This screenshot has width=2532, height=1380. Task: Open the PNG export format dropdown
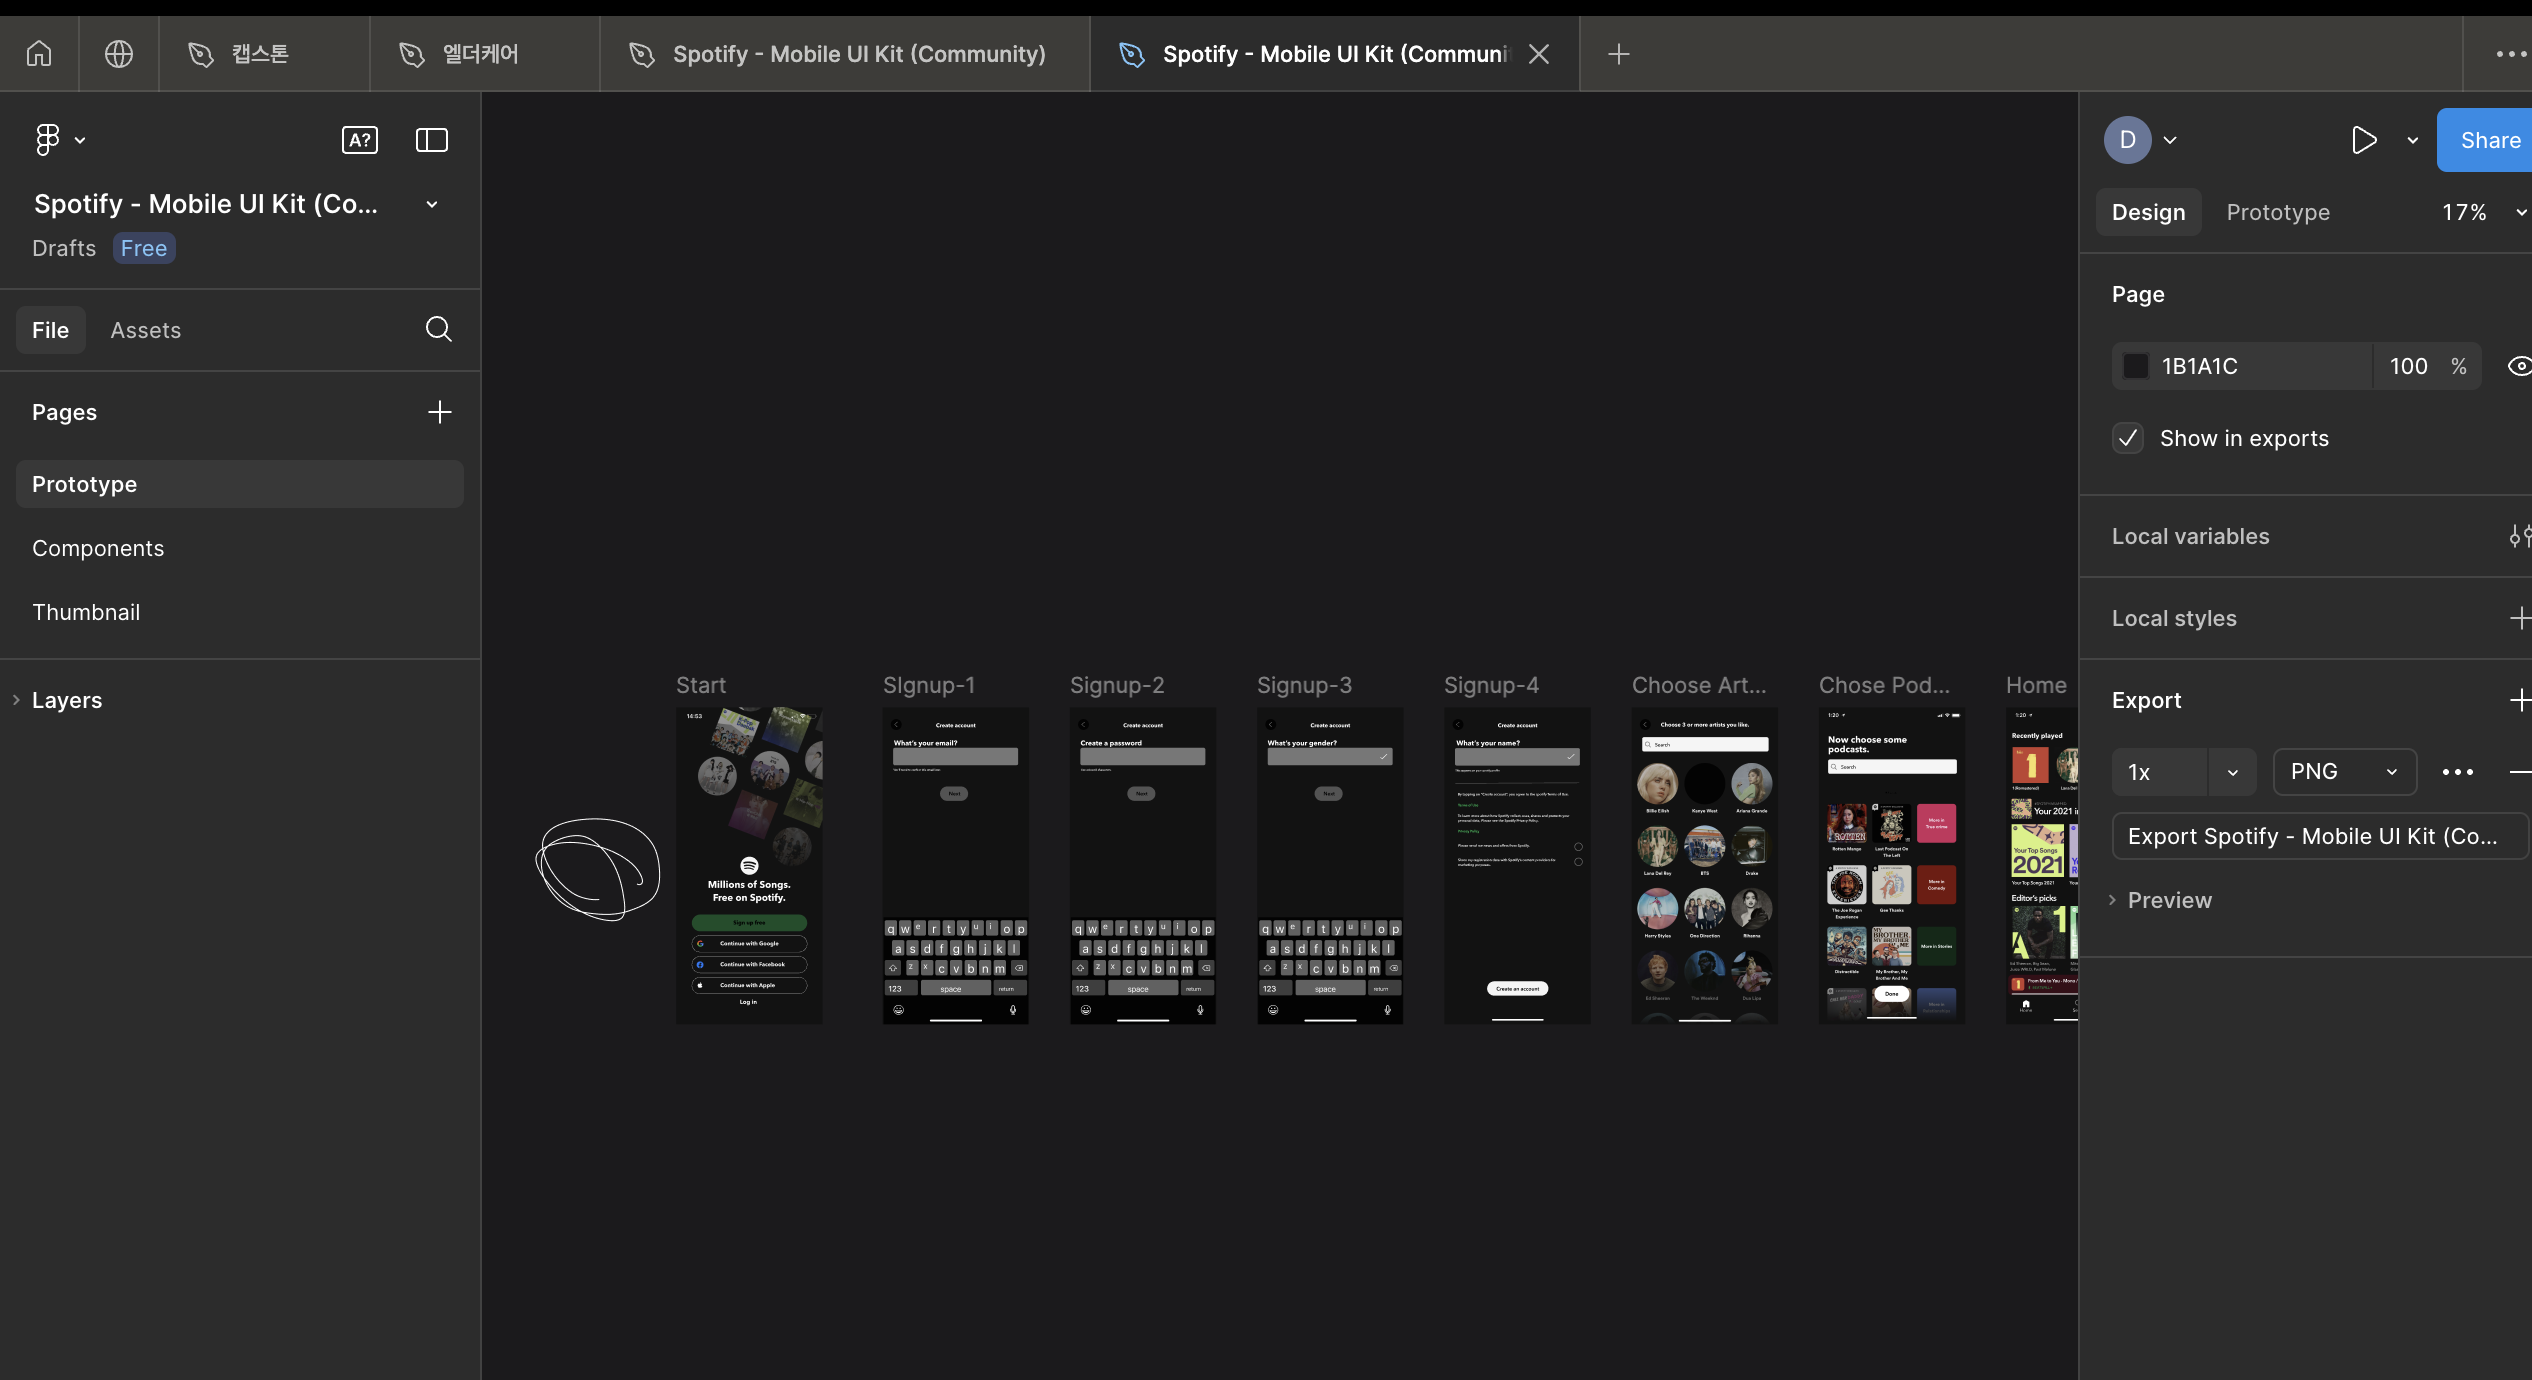[2344, 772]
